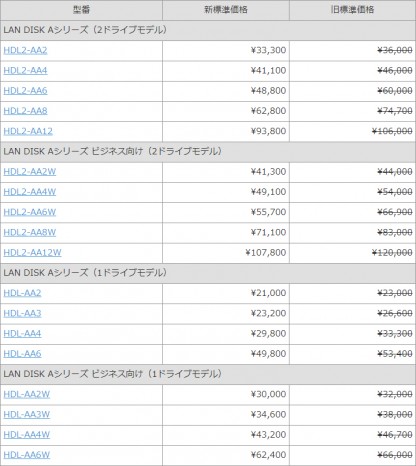Image resolution: width=416 pixels, height=466 pixels.
Task: Click the 新標準価格 column header
Action: (226, 10)
